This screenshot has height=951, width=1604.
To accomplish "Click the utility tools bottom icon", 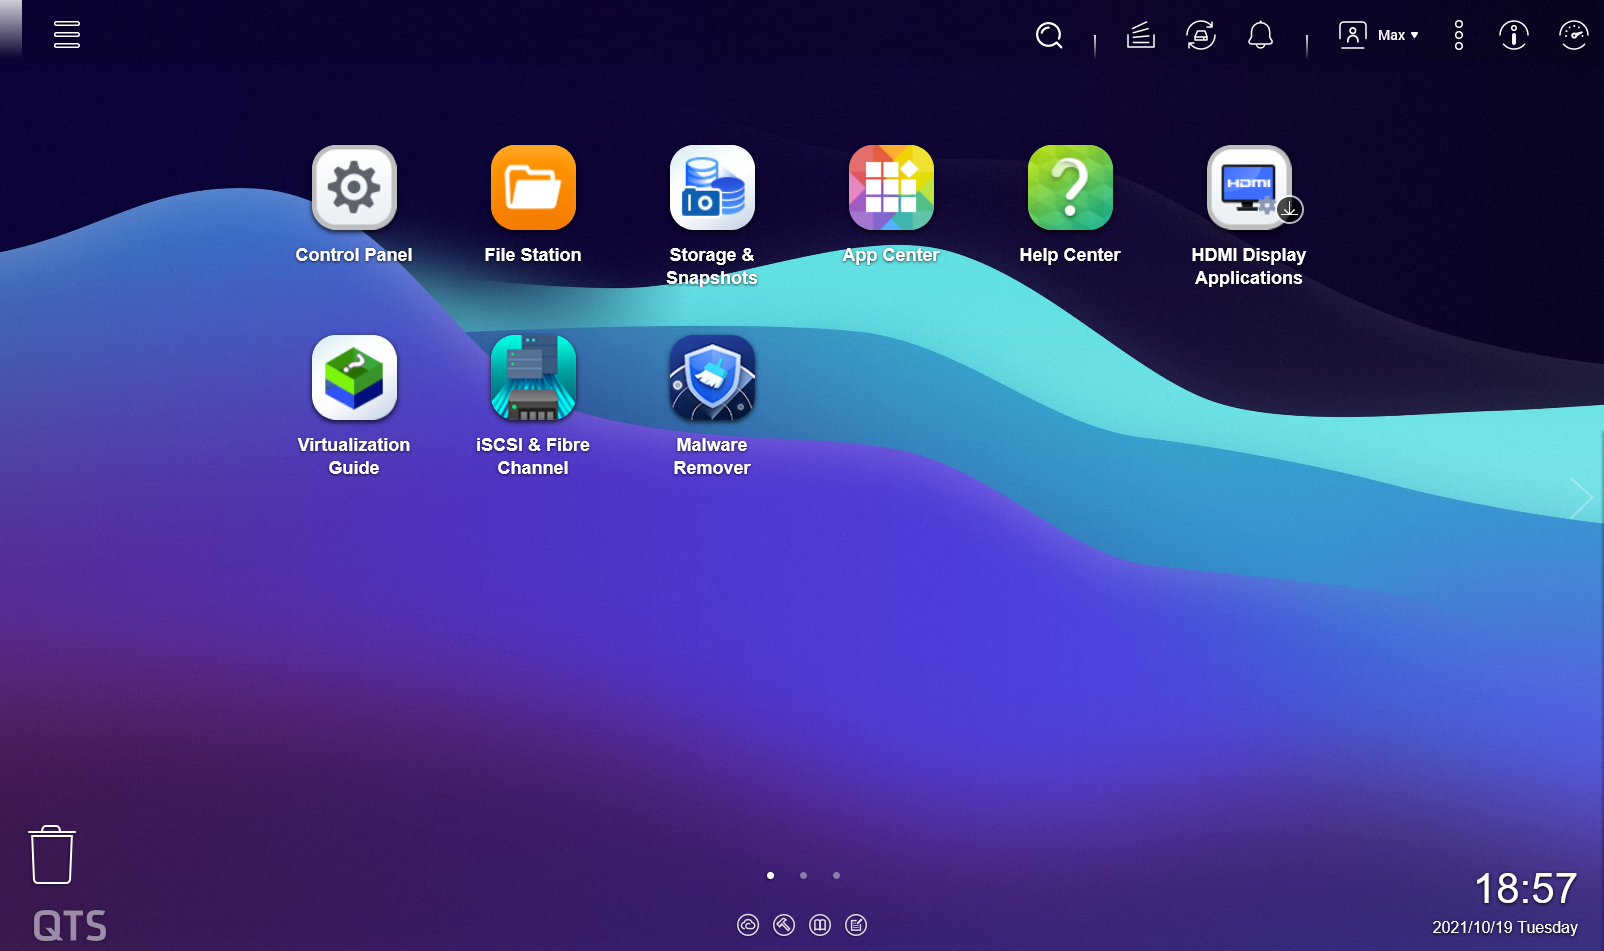I will click(x=784, y=925).
